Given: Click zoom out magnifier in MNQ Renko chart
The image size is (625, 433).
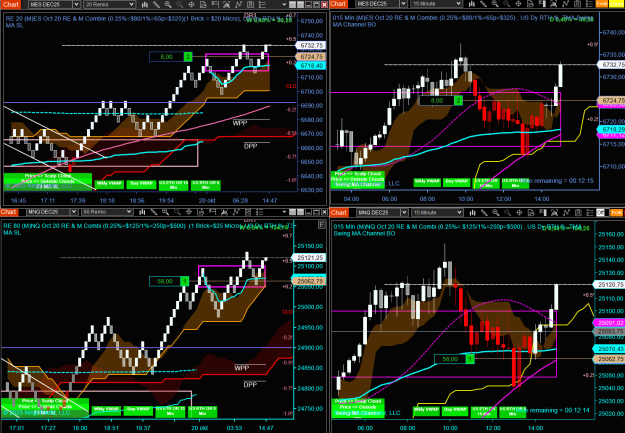Looking at the screenshot, I should 177,212.
